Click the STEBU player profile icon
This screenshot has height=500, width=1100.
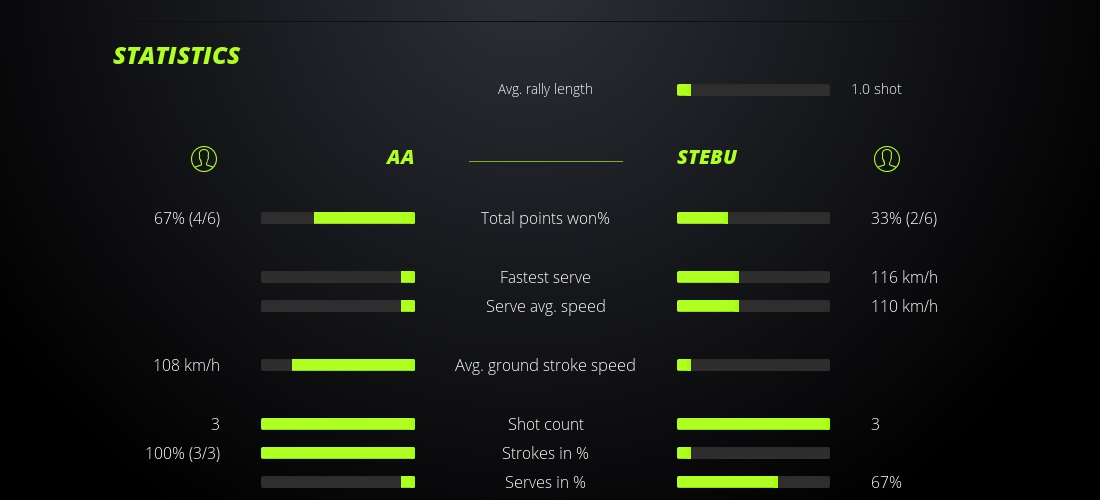tap(886, 158)
